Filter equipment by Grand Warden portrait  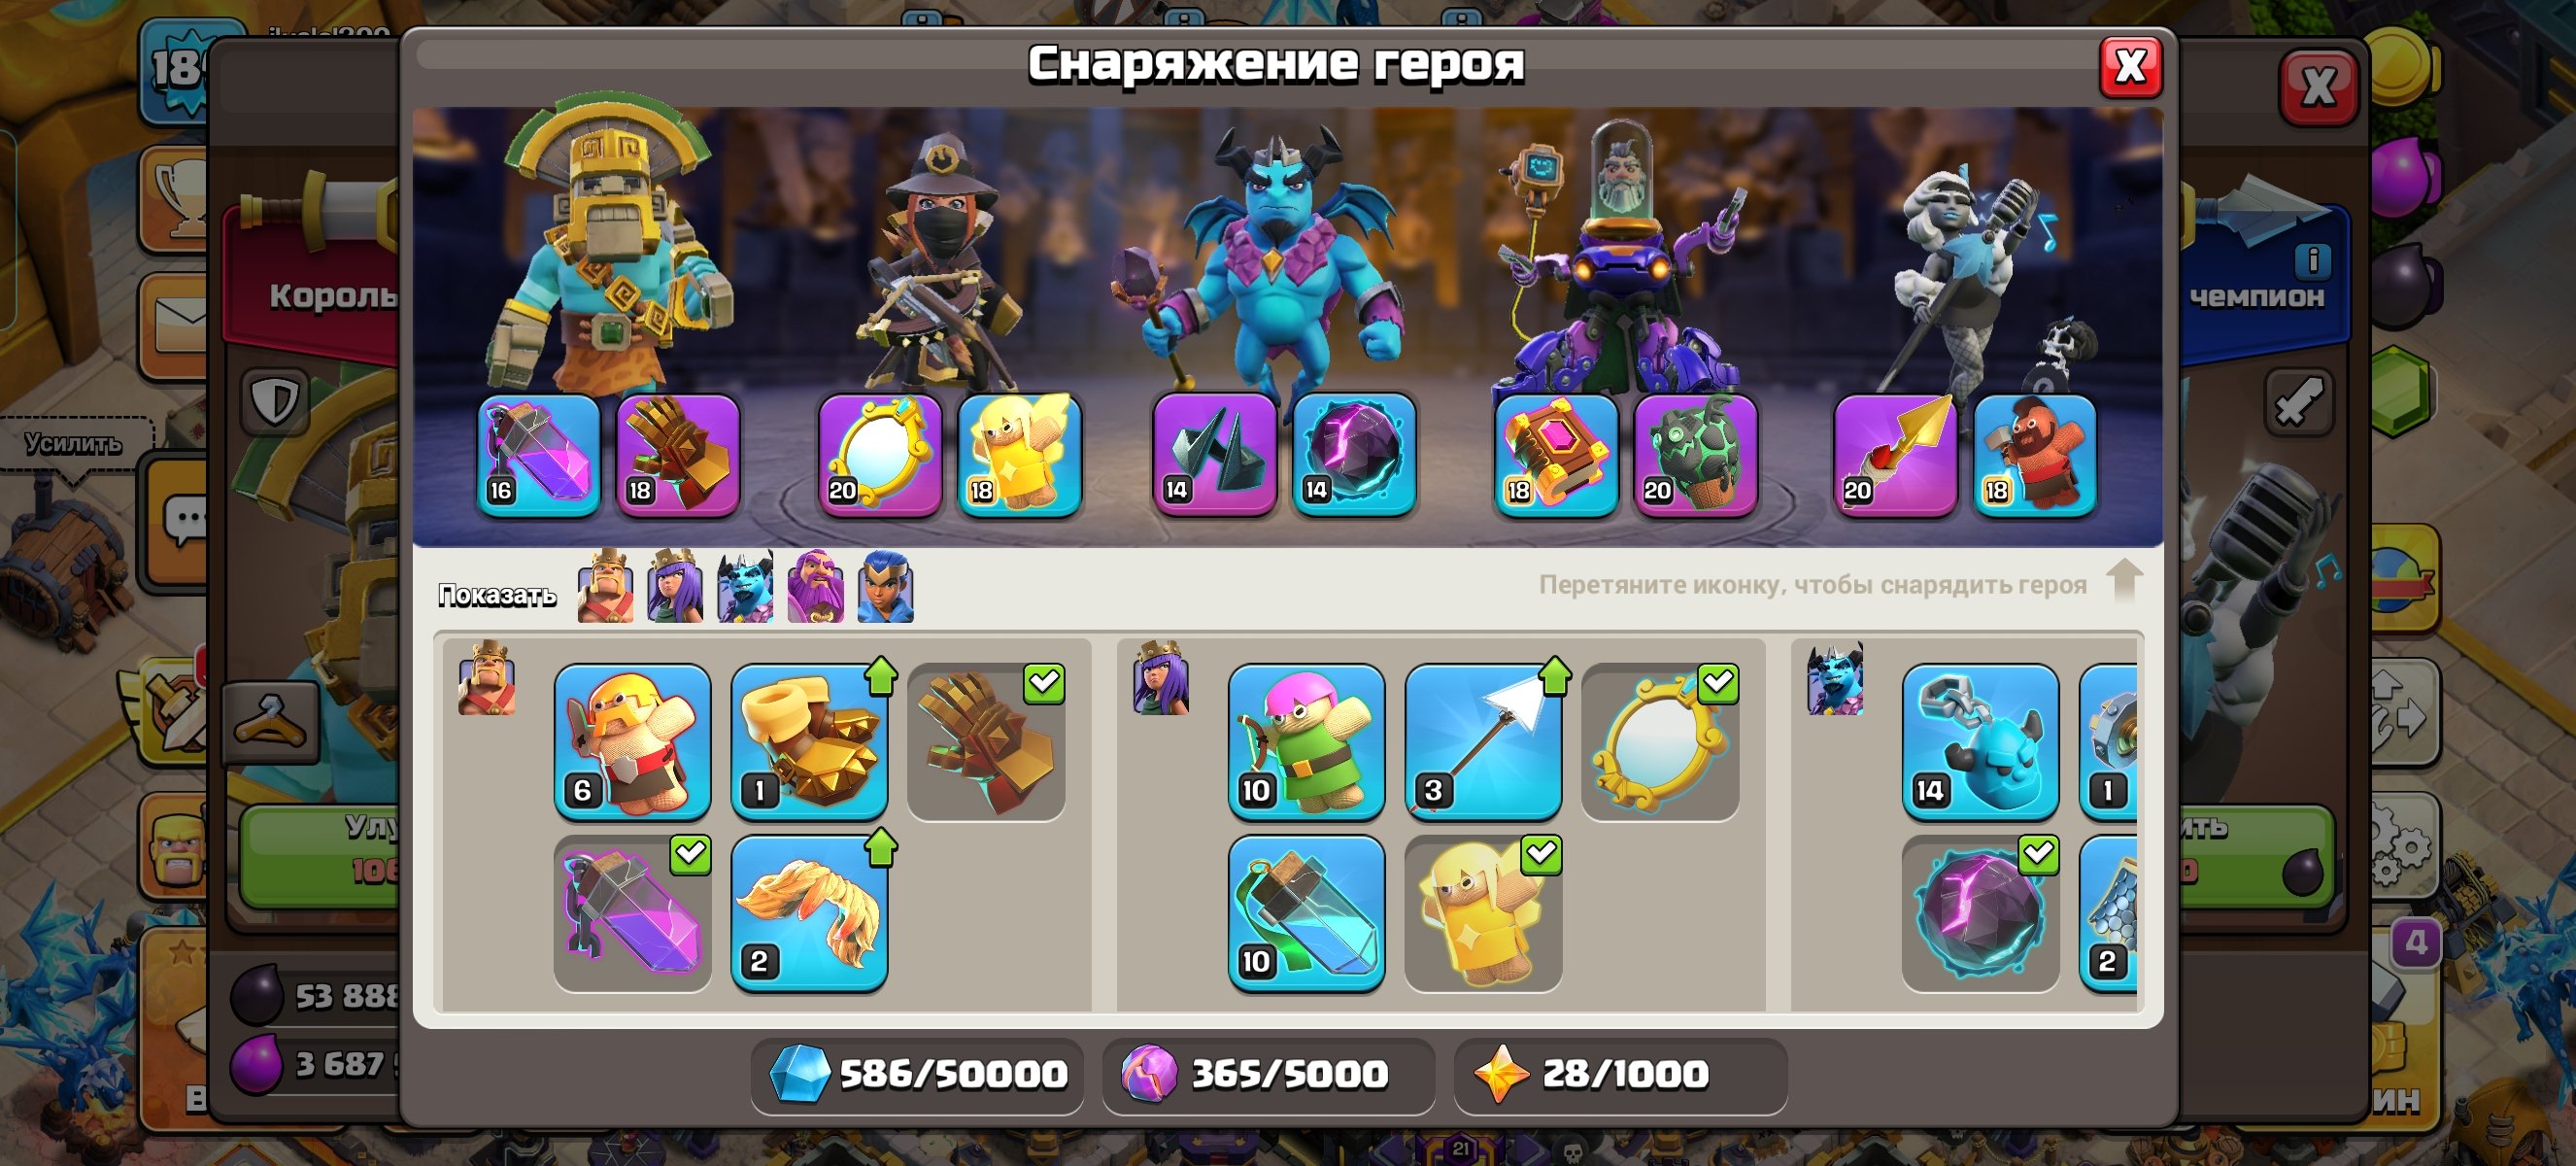(x=815, y=587)
